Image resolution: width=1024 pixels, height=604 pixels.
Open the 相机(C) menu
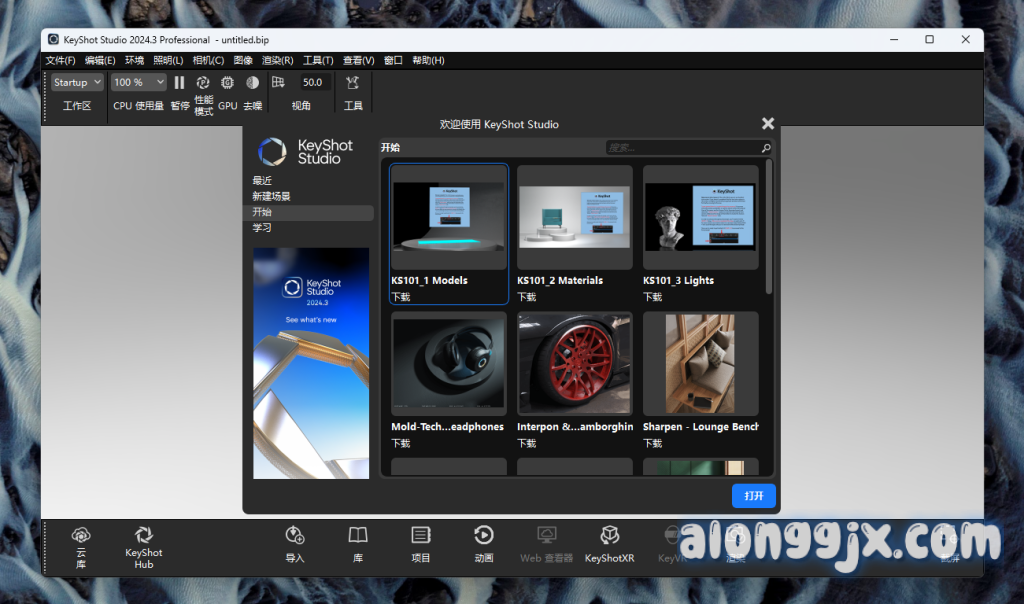click(208, 61)
